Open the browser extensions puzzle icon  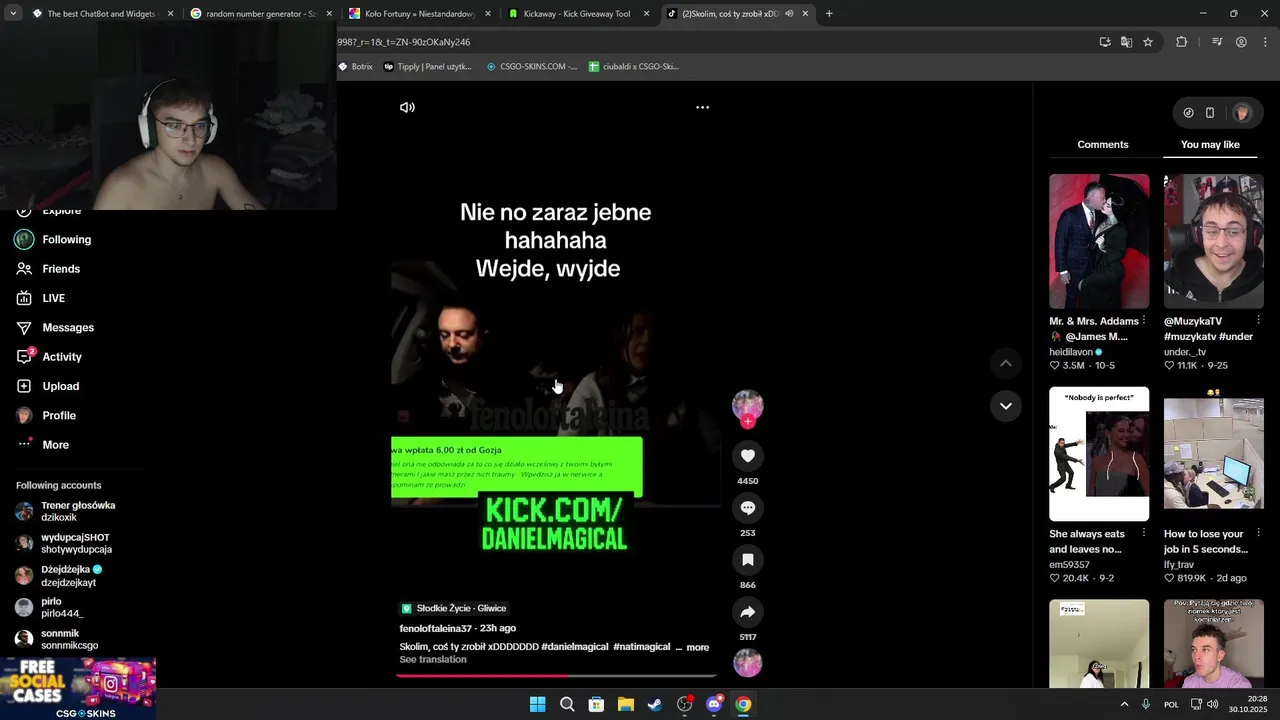click(1182, 42)
